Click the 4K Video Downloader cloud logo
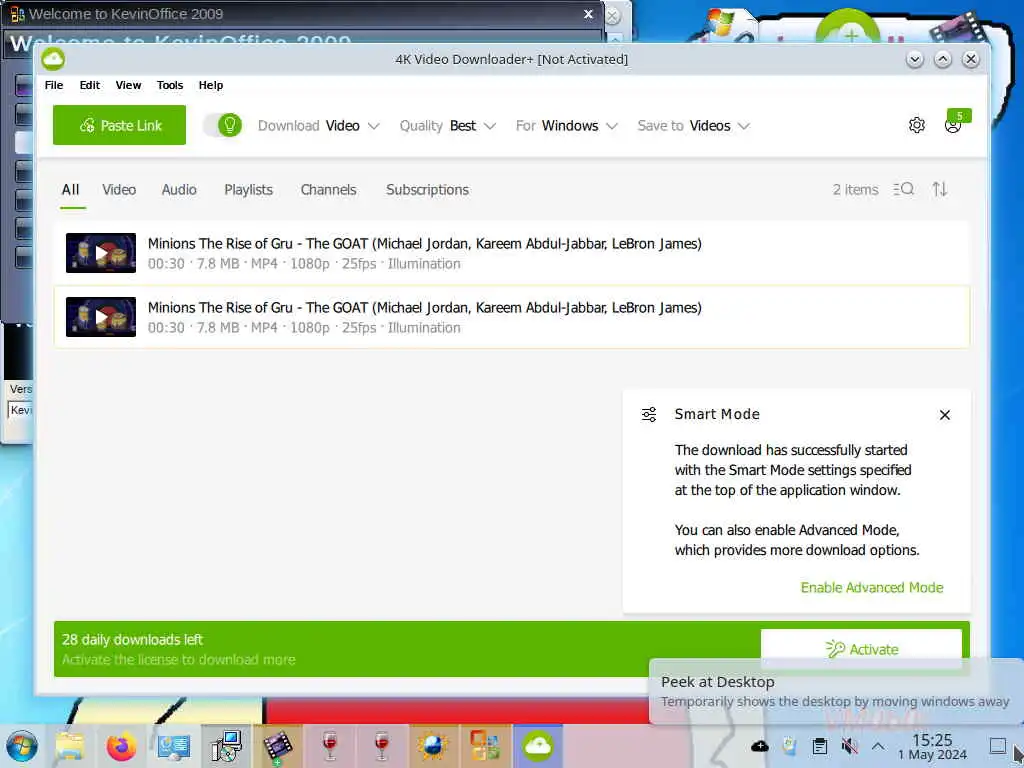 tap(53, 59)
